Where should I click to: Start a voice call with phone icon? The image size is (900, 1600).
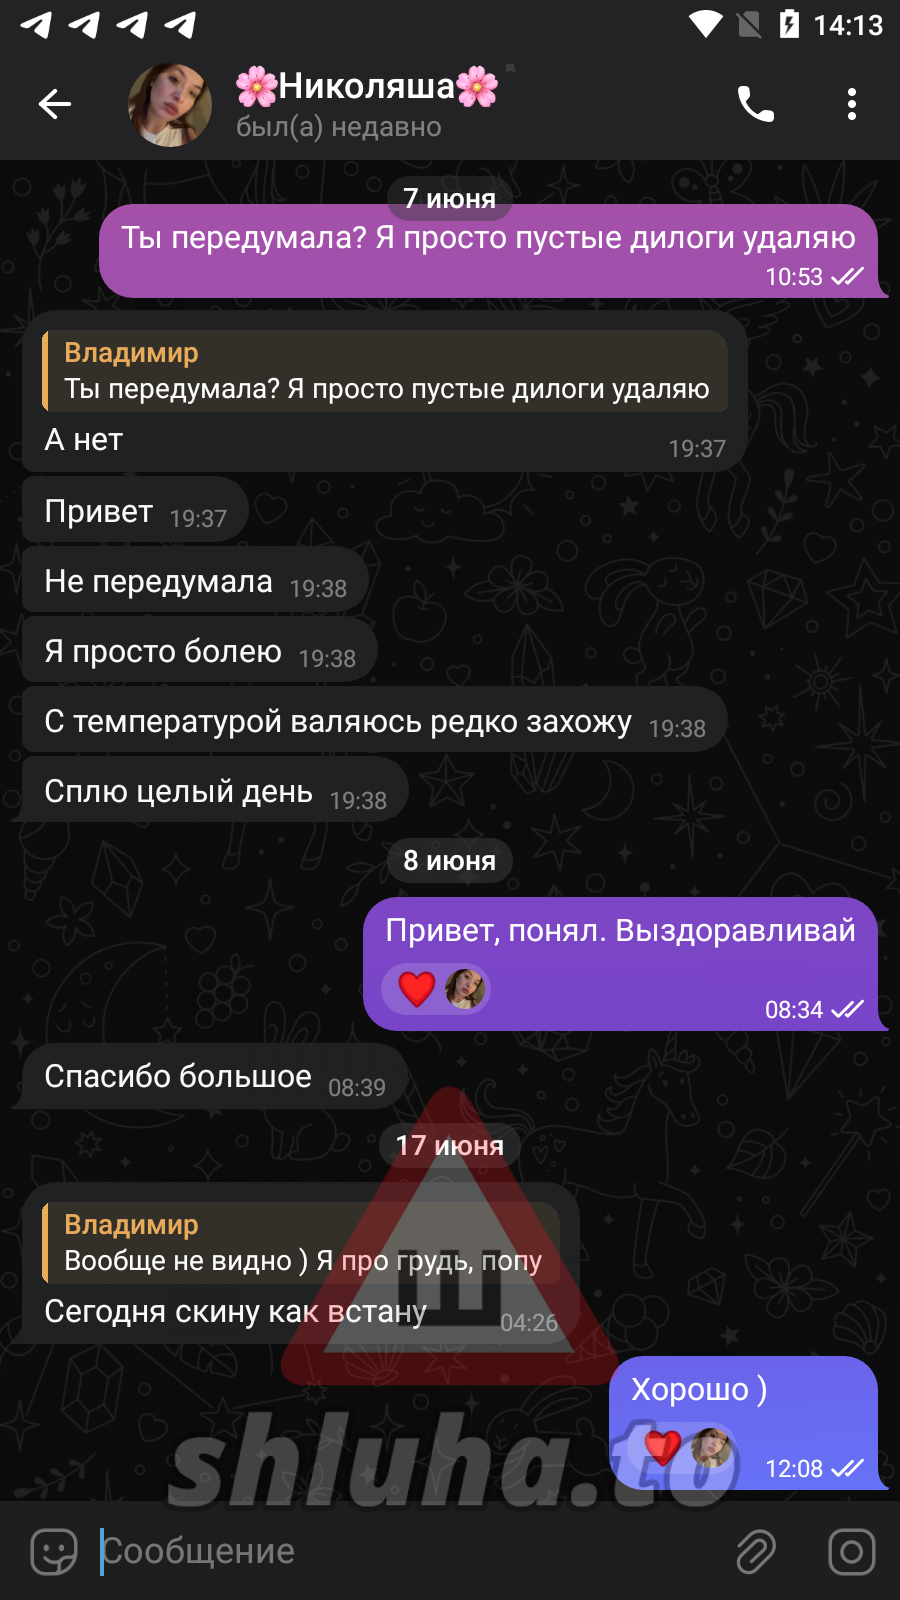coord(756,104)
